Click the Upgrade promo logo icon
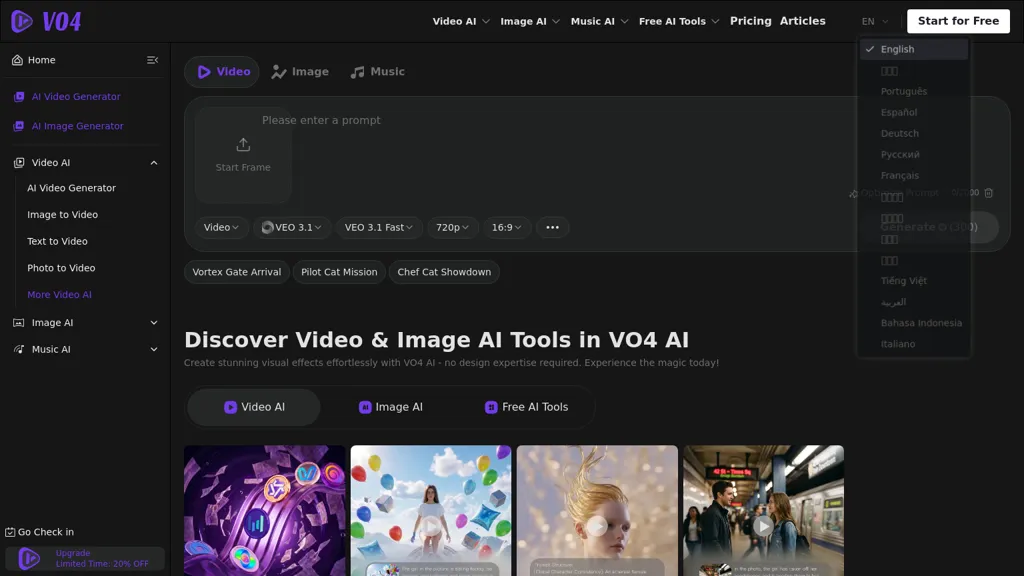Image resolution: width=1024 pixels, height=576 pixels. [29, 559]
